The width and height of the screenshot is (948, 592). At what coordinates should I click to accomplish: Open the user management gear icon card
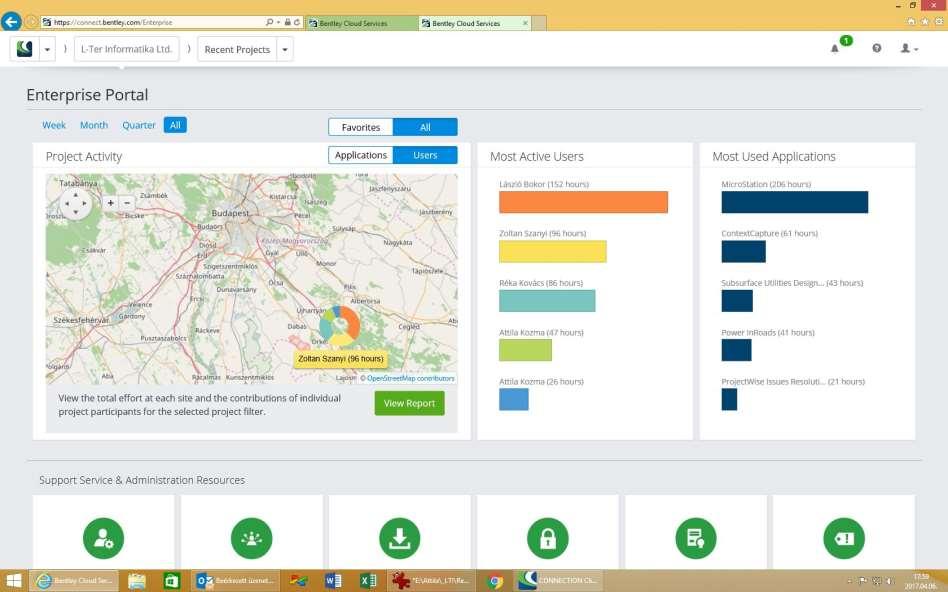coord(103,538)
